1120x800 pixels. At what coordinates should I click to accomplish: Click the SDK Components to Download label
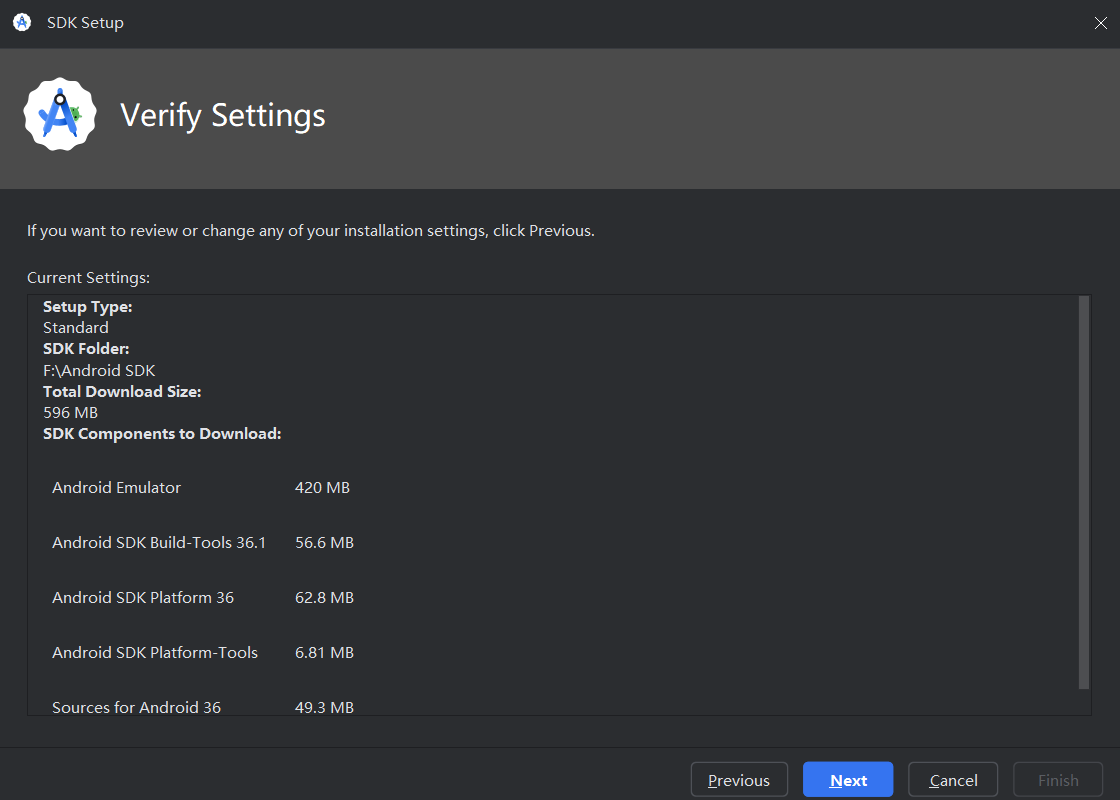click(162, 434)
